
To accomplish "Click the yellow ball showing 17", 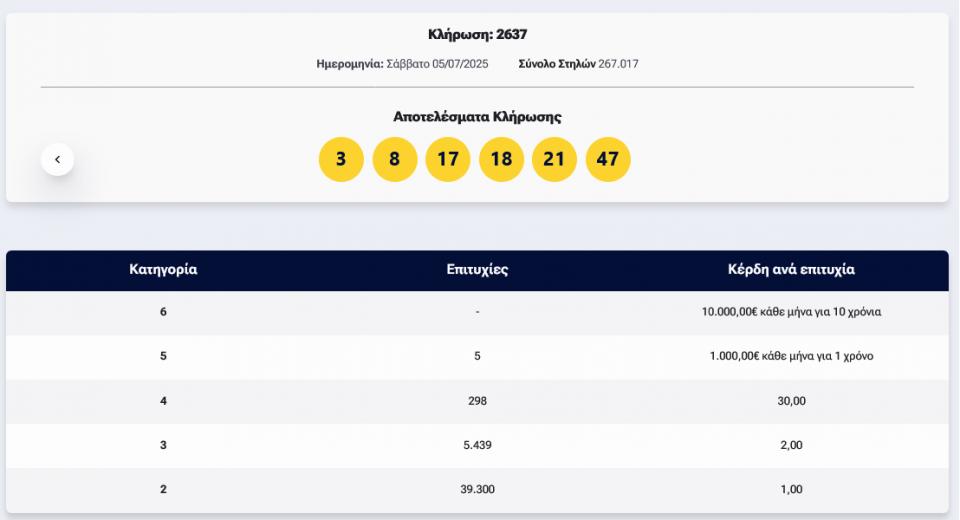I will point(448,159).
